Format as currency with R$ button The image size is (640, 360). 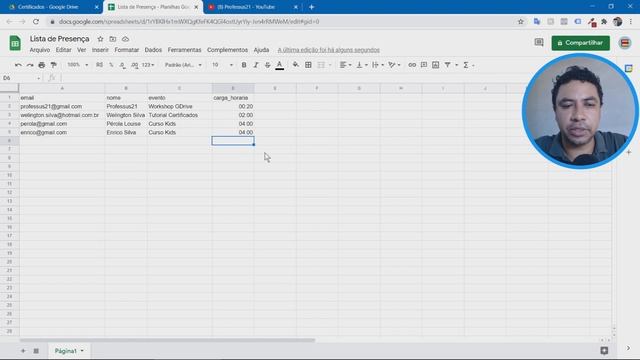coord(99,65)
